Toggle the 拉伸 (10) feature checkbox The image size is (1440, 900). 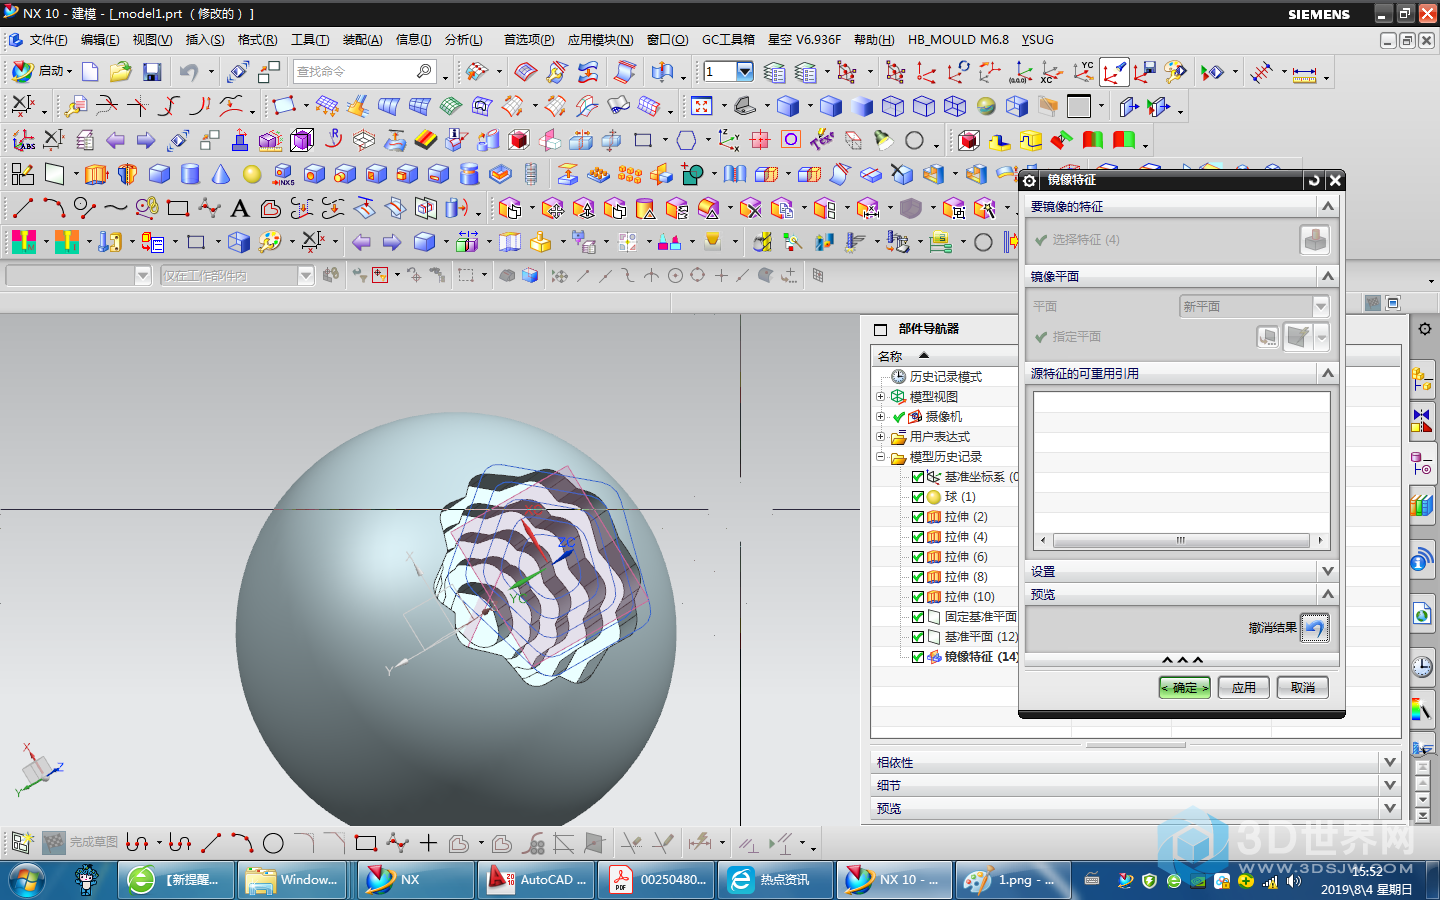[918, 597]
